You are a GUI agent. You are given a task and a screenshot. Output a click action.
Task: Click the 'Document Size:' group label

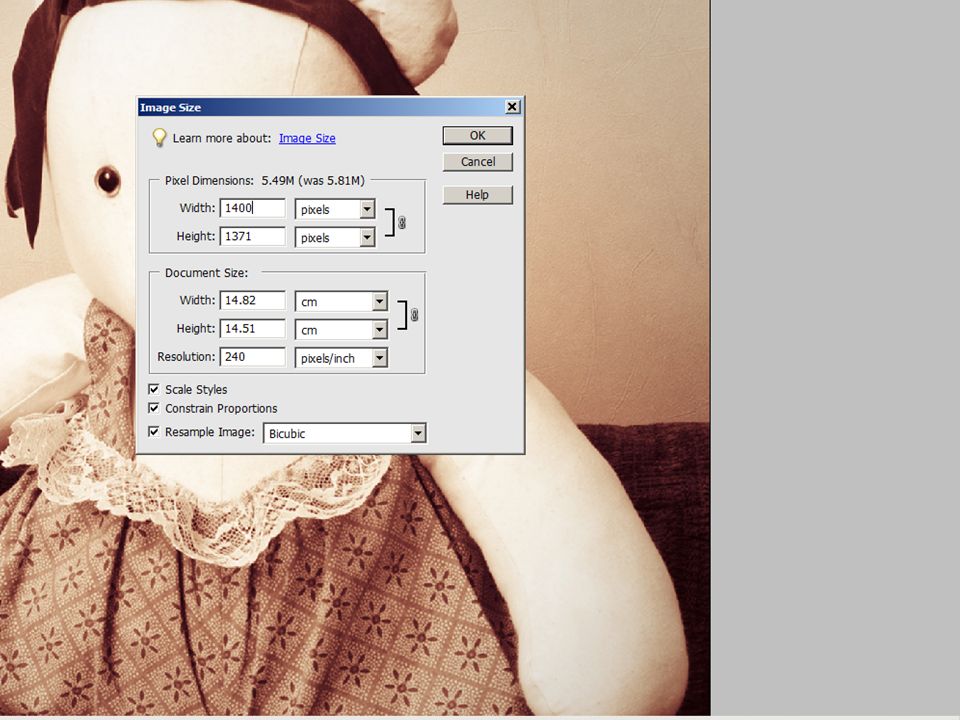[x=206, y=272]
